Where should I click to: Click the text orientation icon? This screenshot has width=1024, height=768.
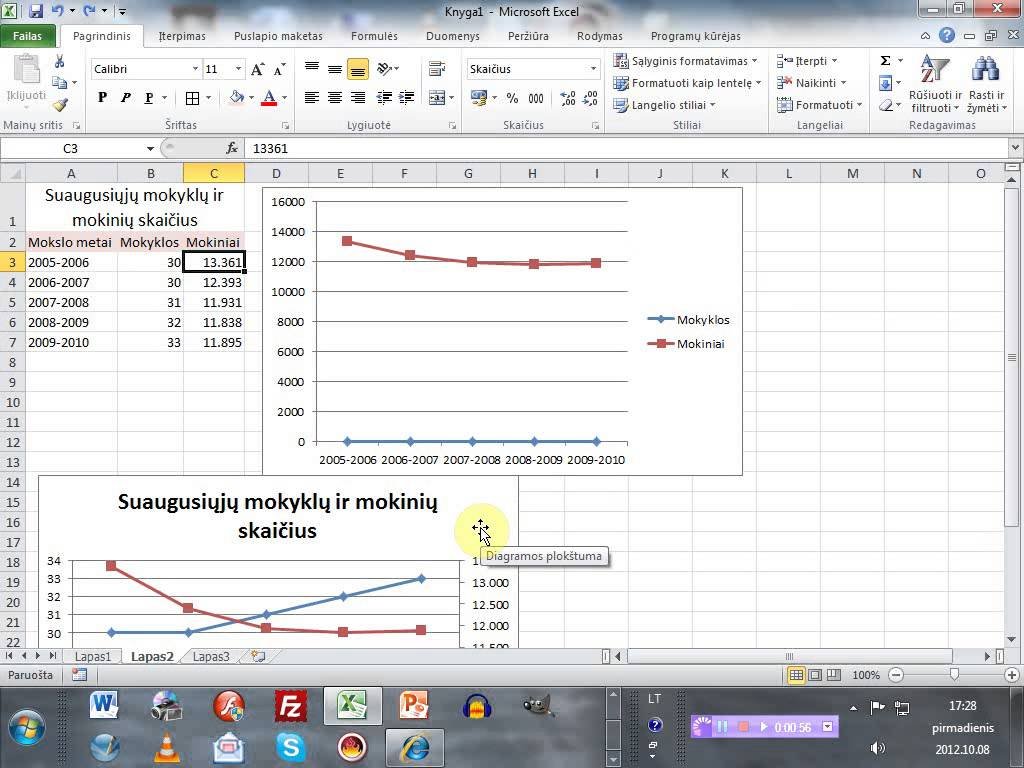click(385, 69)
